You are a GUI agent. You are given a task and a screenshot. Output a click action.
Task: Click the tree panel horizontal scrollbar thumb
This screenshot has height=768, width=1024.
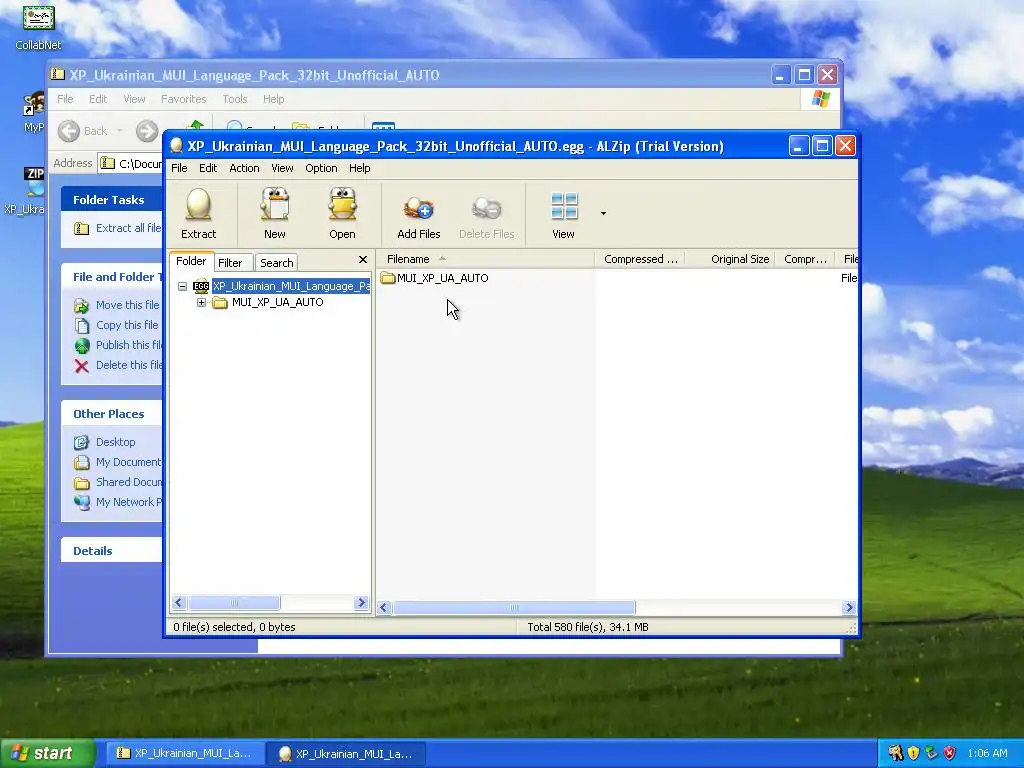234,603
